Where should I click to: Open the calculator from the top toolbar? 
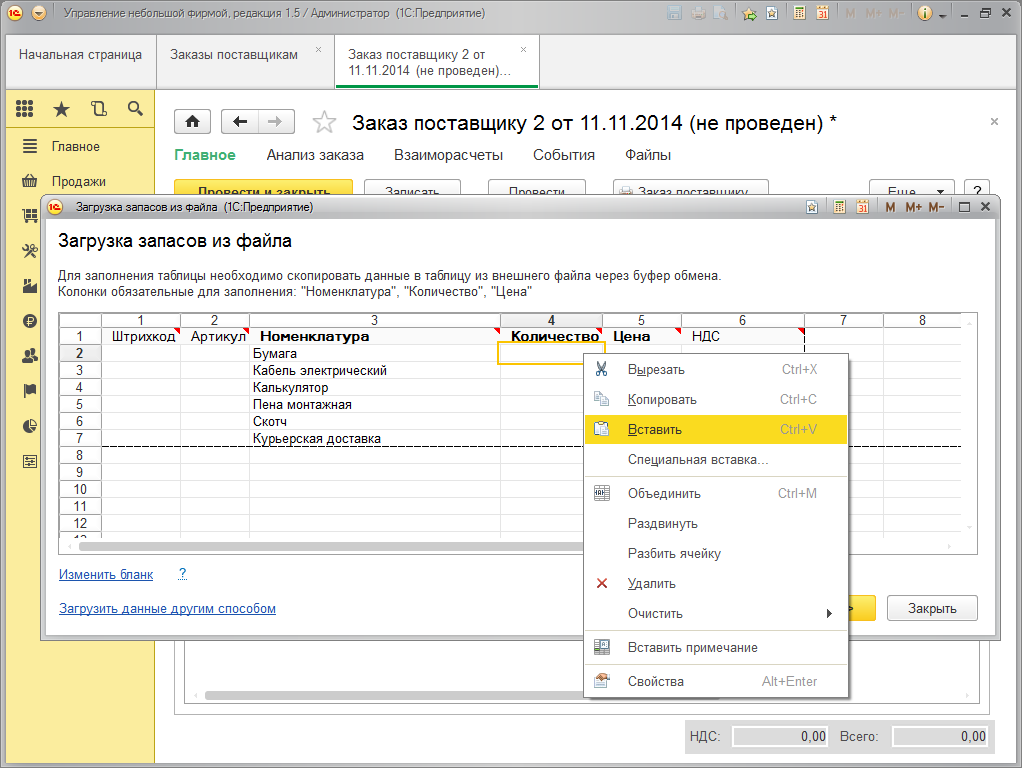coord(799,14)
